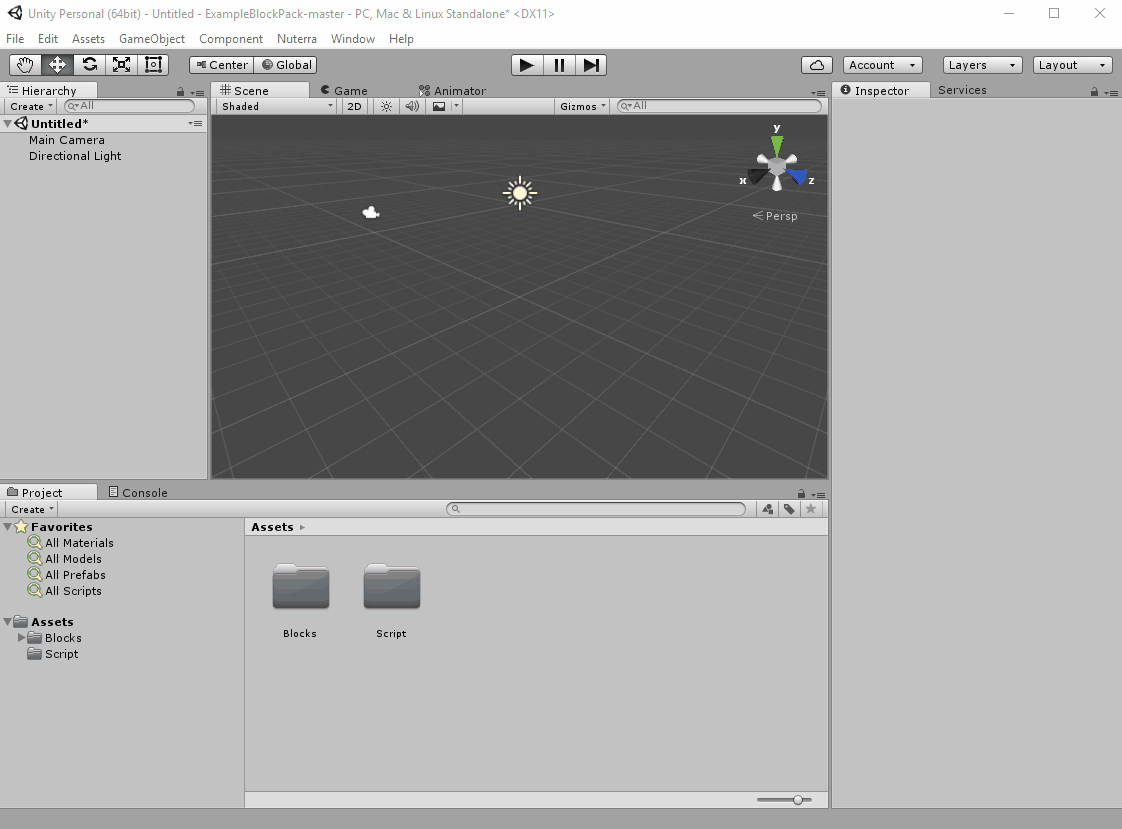Select All Materials favorite search
The image size is (1122, 829).
pyautogui.click(x=79, y=543)
